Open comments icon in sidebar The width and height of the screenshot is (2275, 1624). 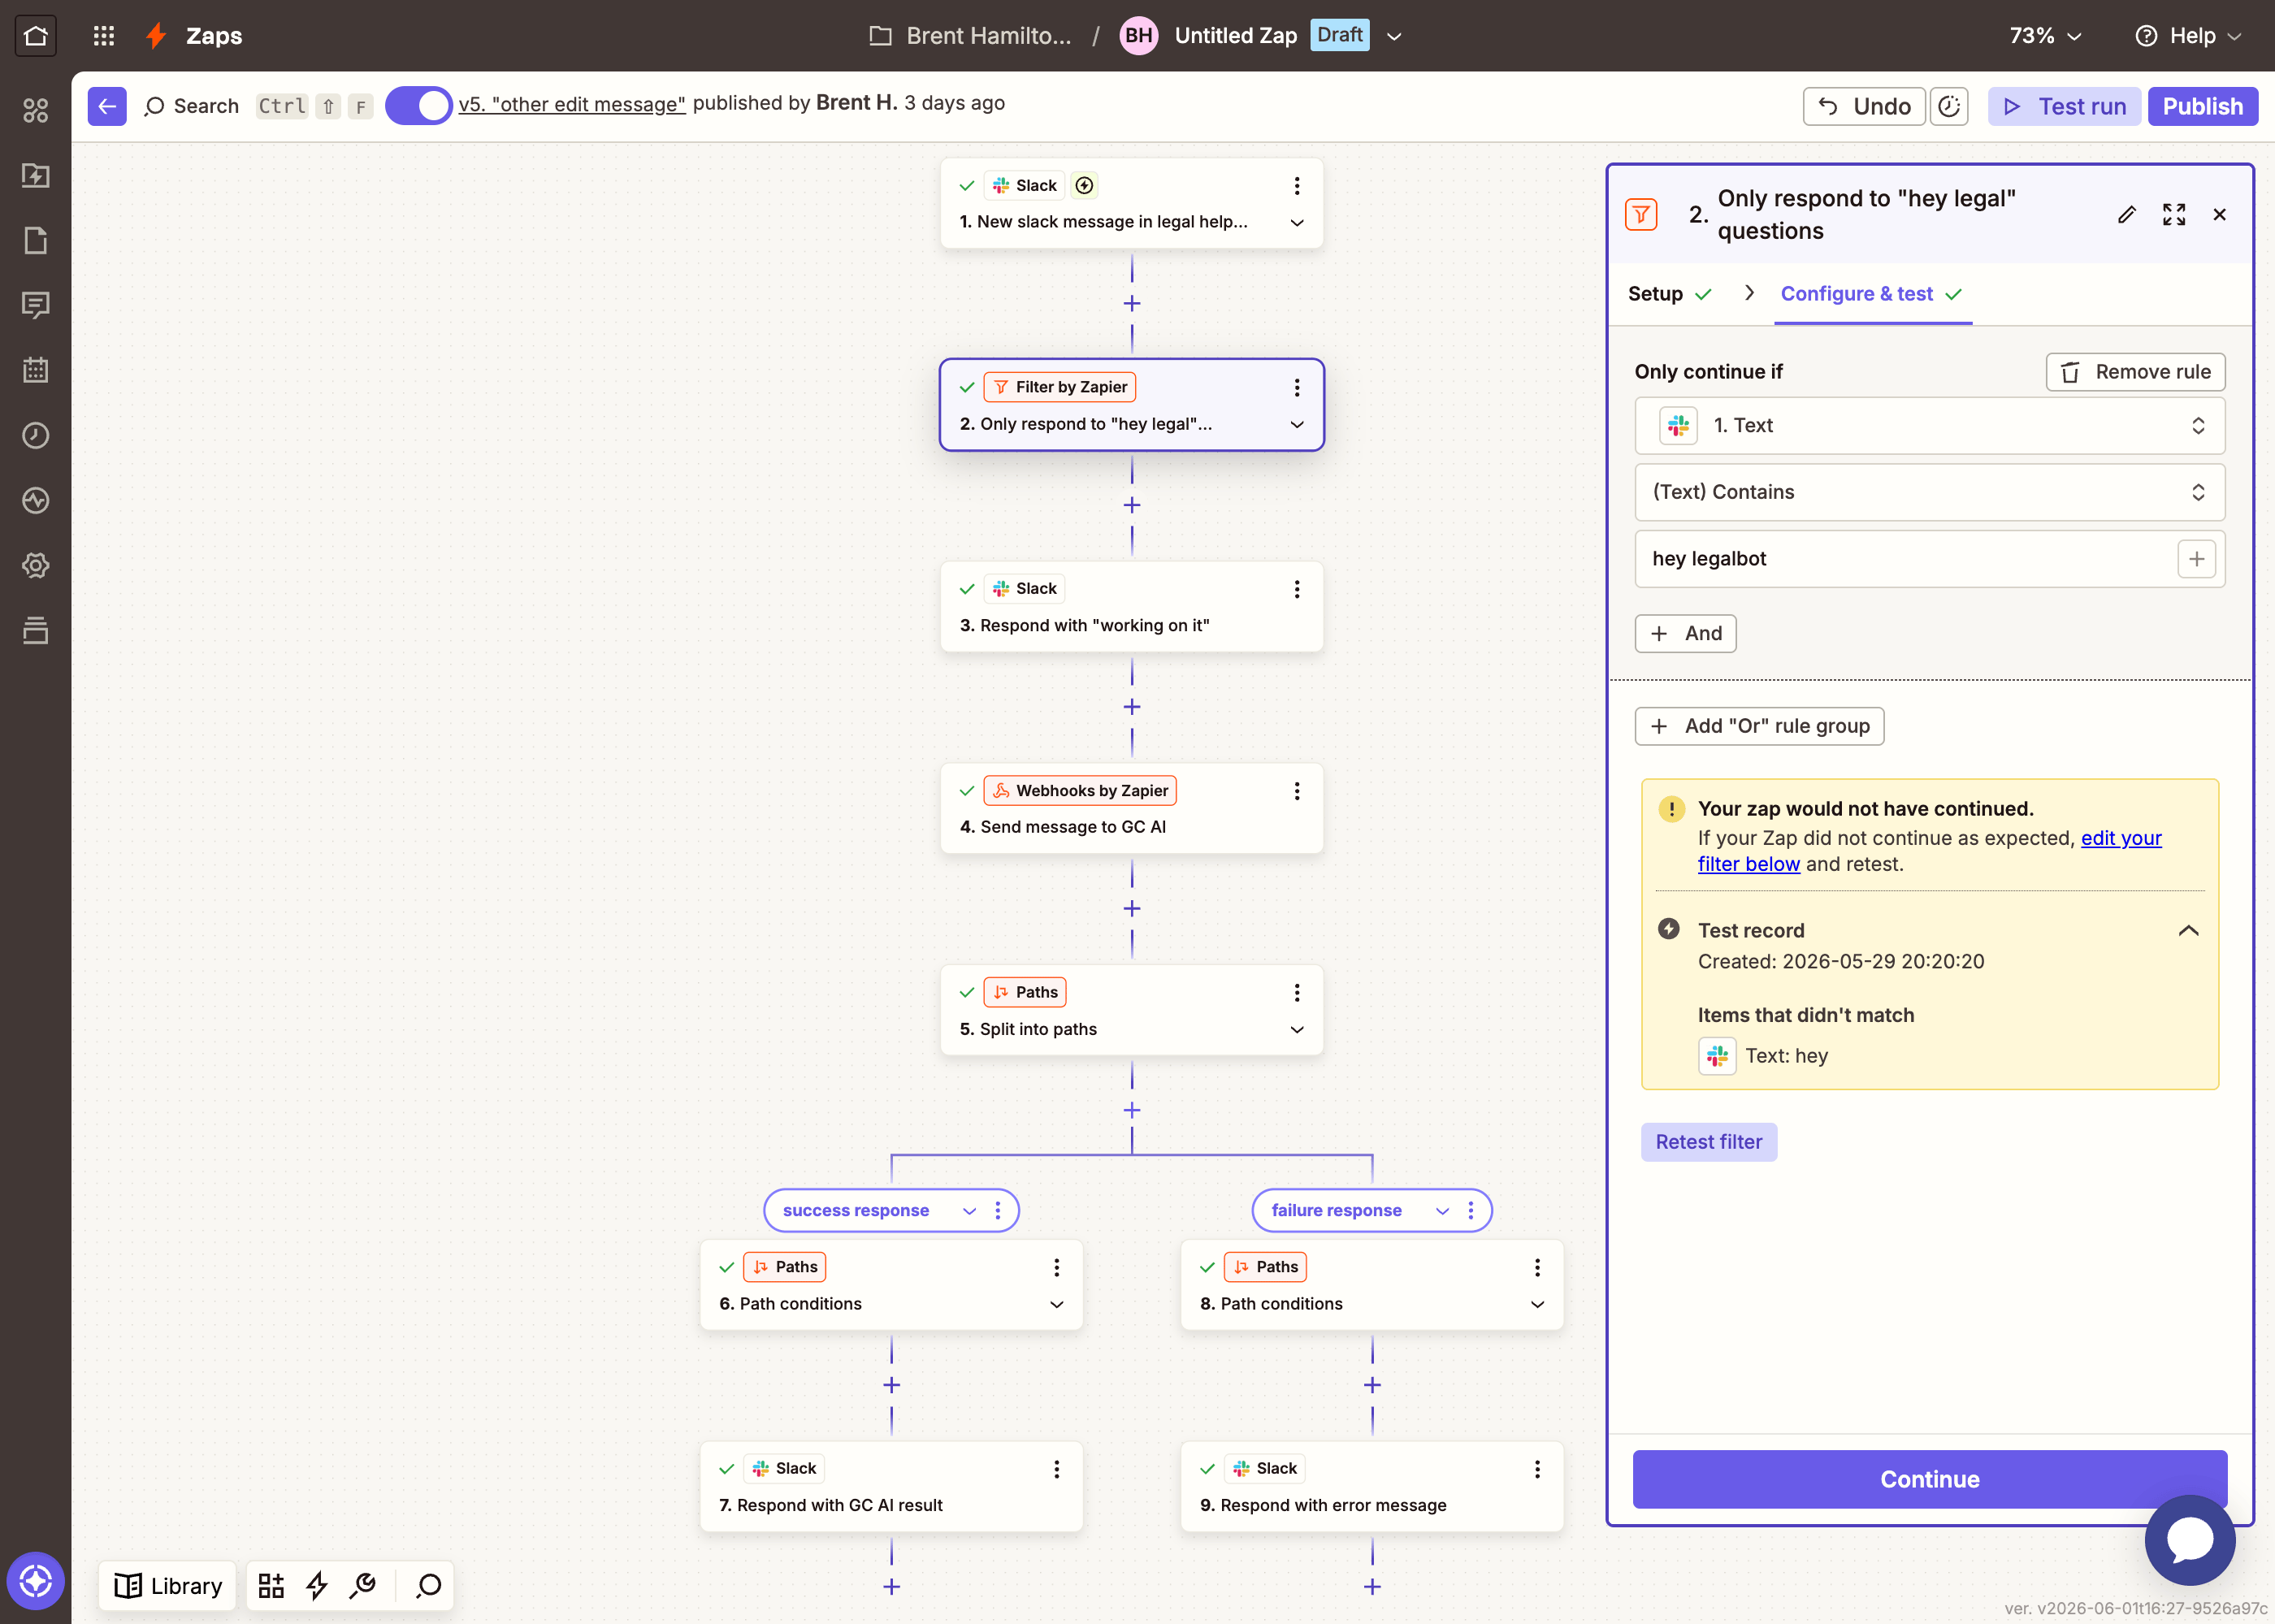click(36, 305)
